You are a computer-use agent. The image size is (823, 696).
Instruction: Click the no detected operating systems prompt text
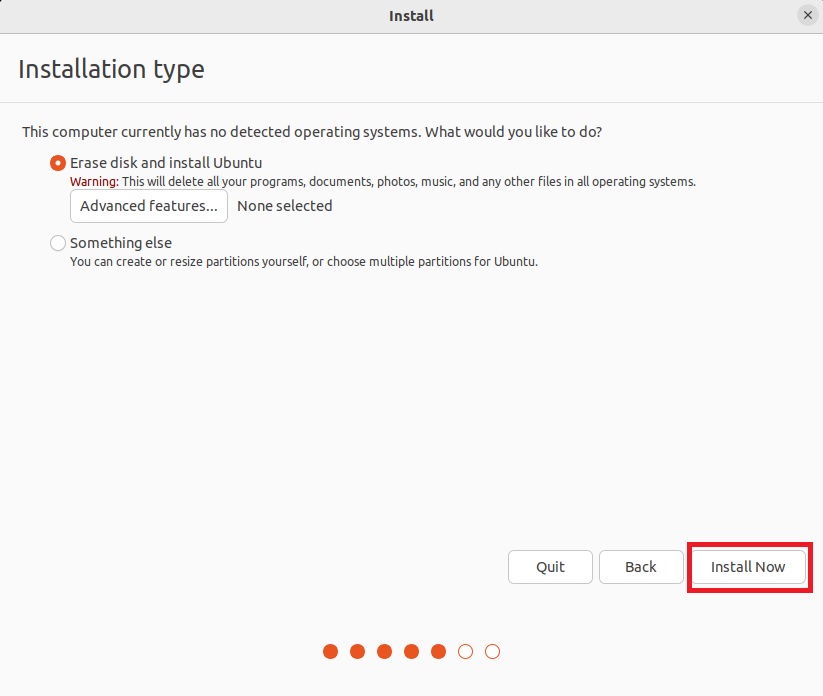[312, 132]
